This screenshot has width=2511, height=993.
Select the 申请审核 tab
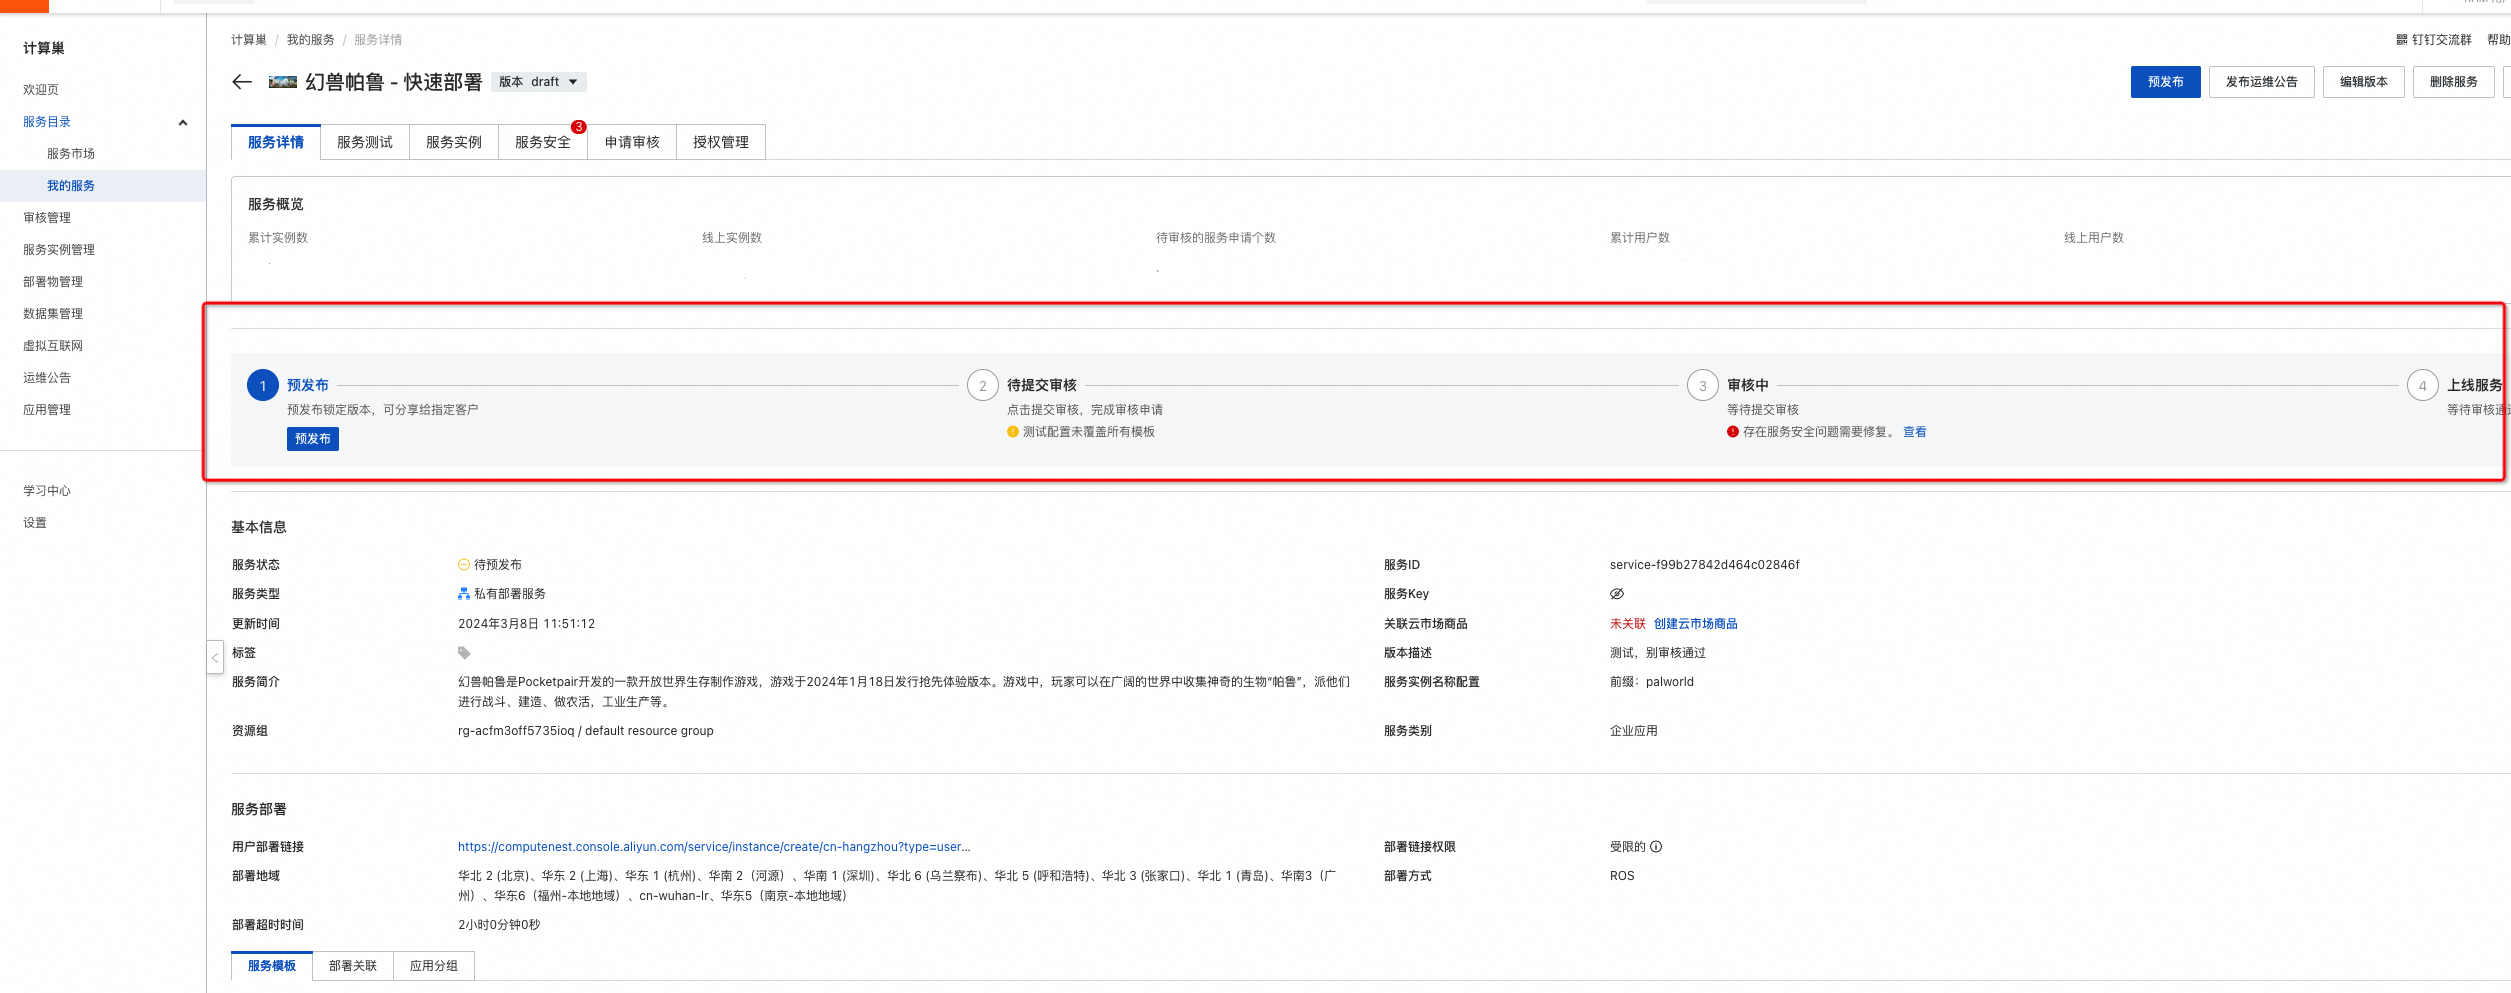[632, 142]
